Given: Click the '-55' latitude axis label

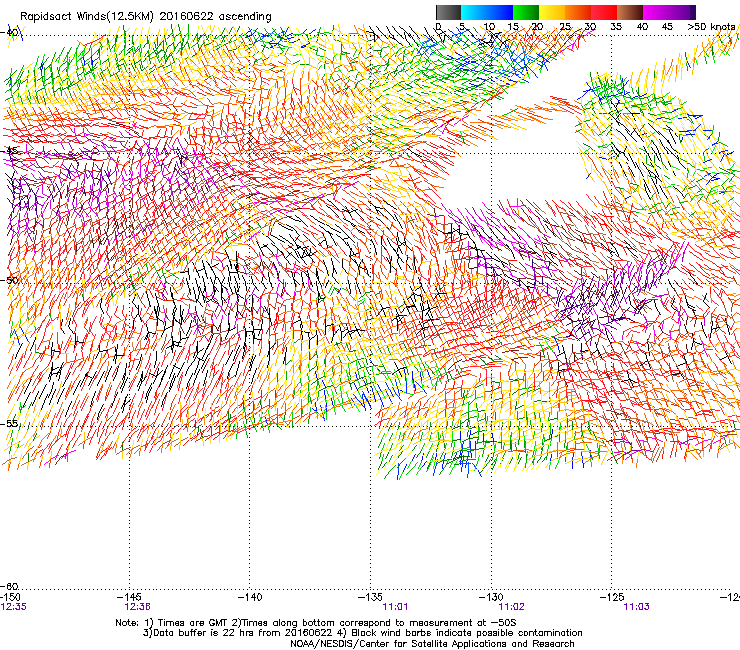Looking at the screenshot, I should pos(9,423).
